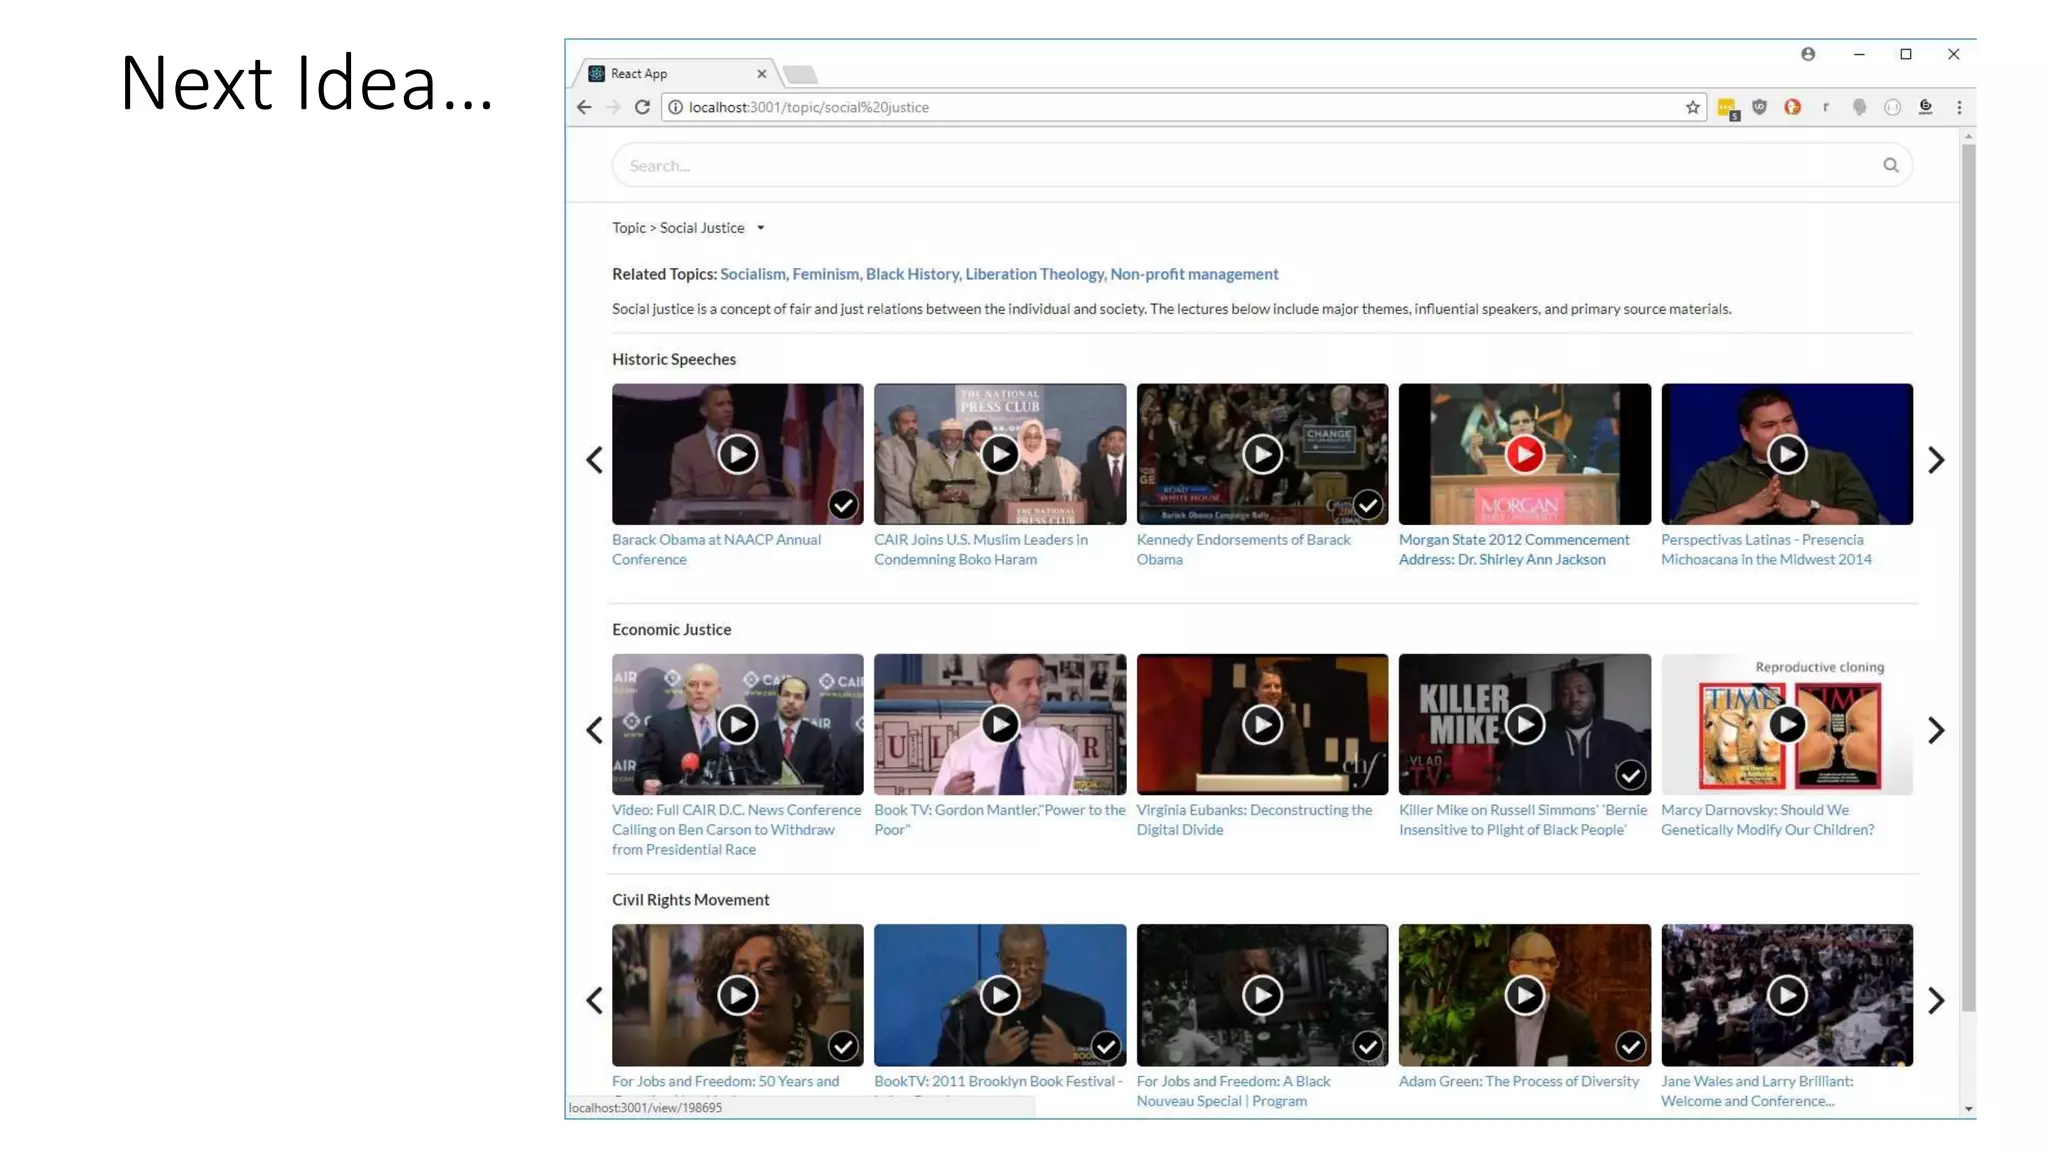Open a new tab next to React App

[800, 74]
